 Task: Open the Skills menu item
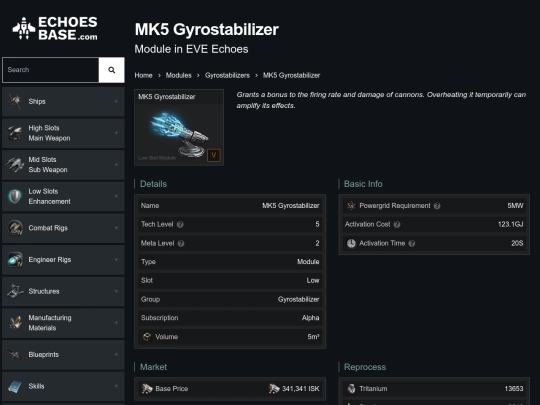[63, 386]
